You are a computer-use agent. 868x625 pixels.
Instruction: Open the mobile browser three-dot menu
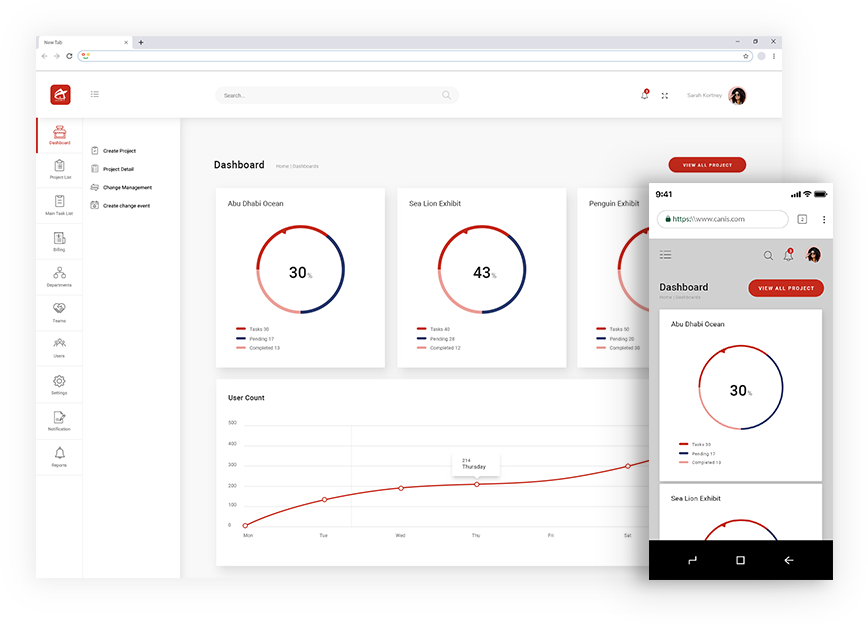click(x=824, y=219)
